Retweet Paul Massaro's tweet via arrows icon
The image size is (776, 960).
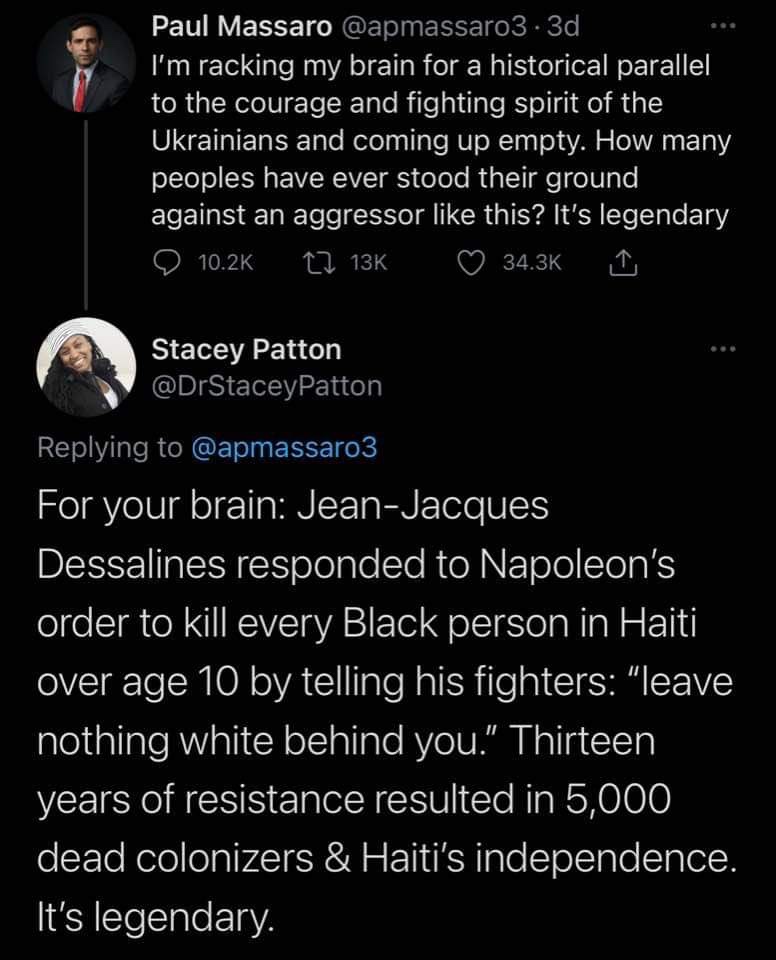(315, 262)
